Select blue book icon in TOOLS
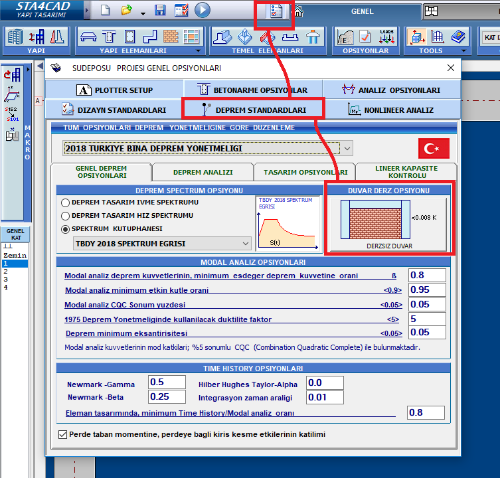Viewport: 500px width, 478px height. [458, 37]
